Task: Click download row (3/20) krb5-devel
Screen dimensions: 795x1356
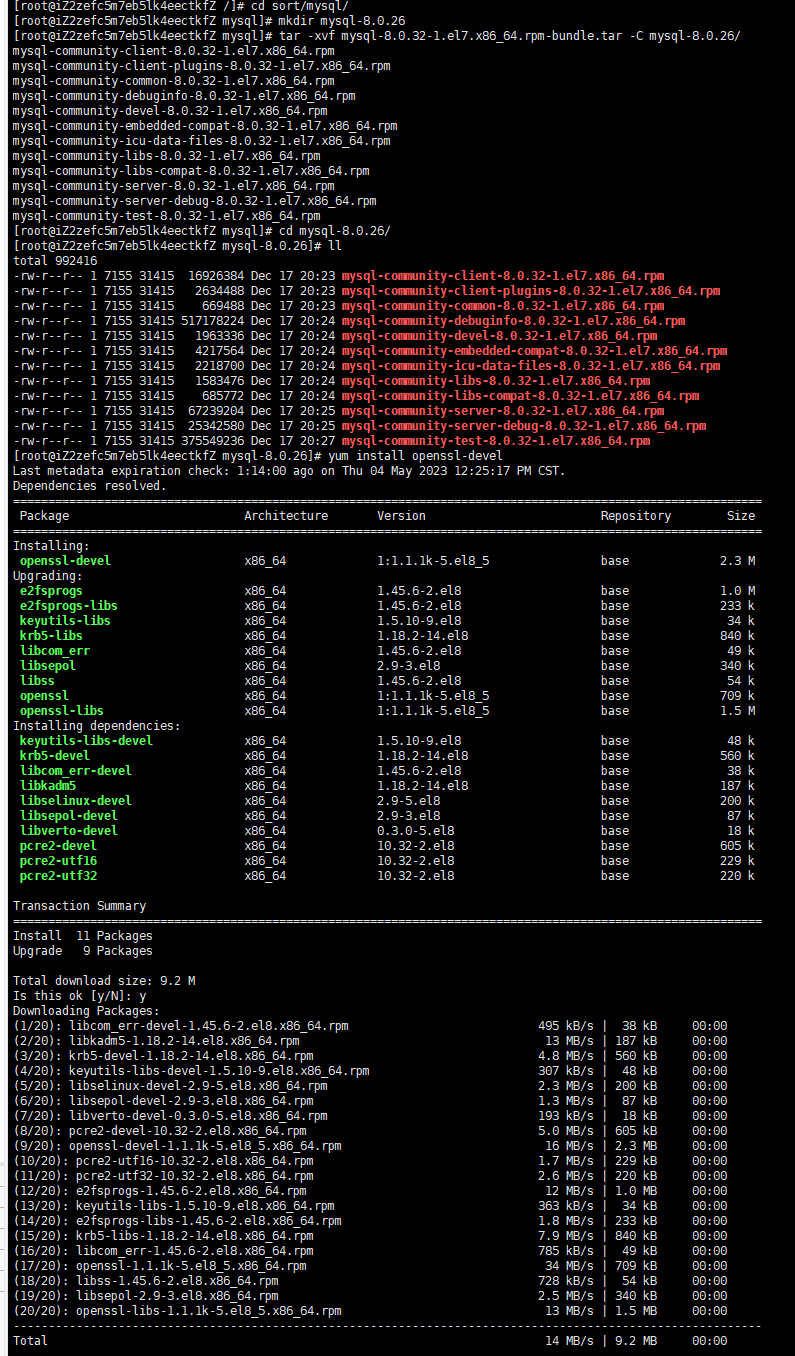Action: pyautogui.click(x=370, y=1056)
